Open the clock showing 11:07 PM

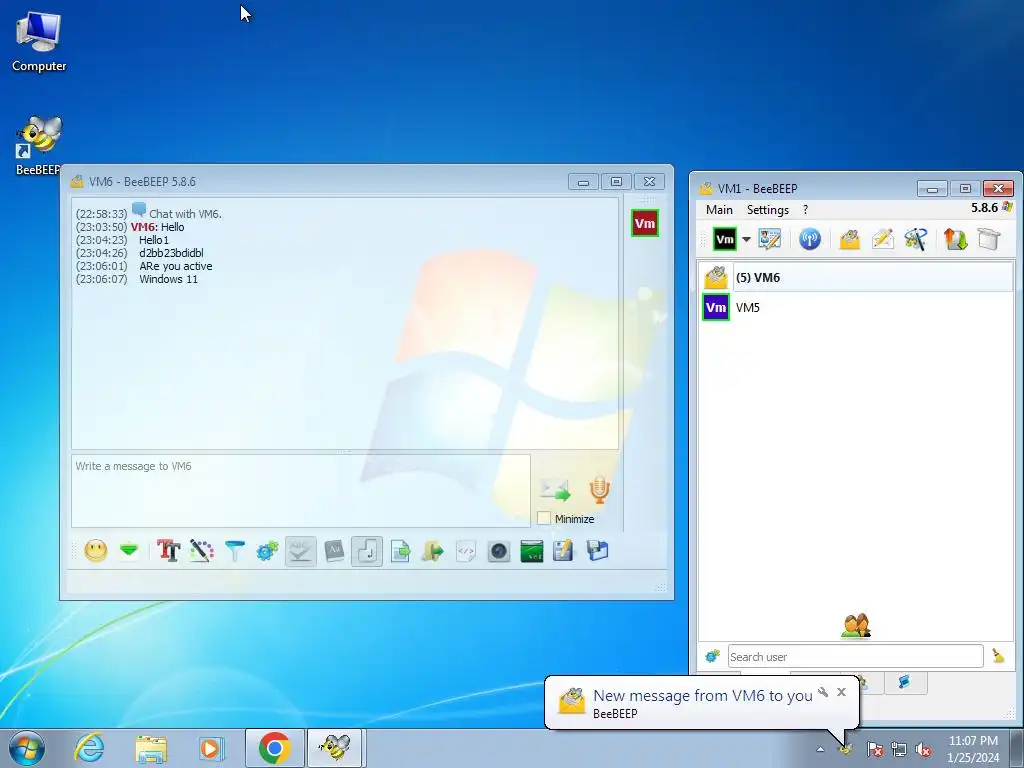pyautogui.click(x=973, y=749)
